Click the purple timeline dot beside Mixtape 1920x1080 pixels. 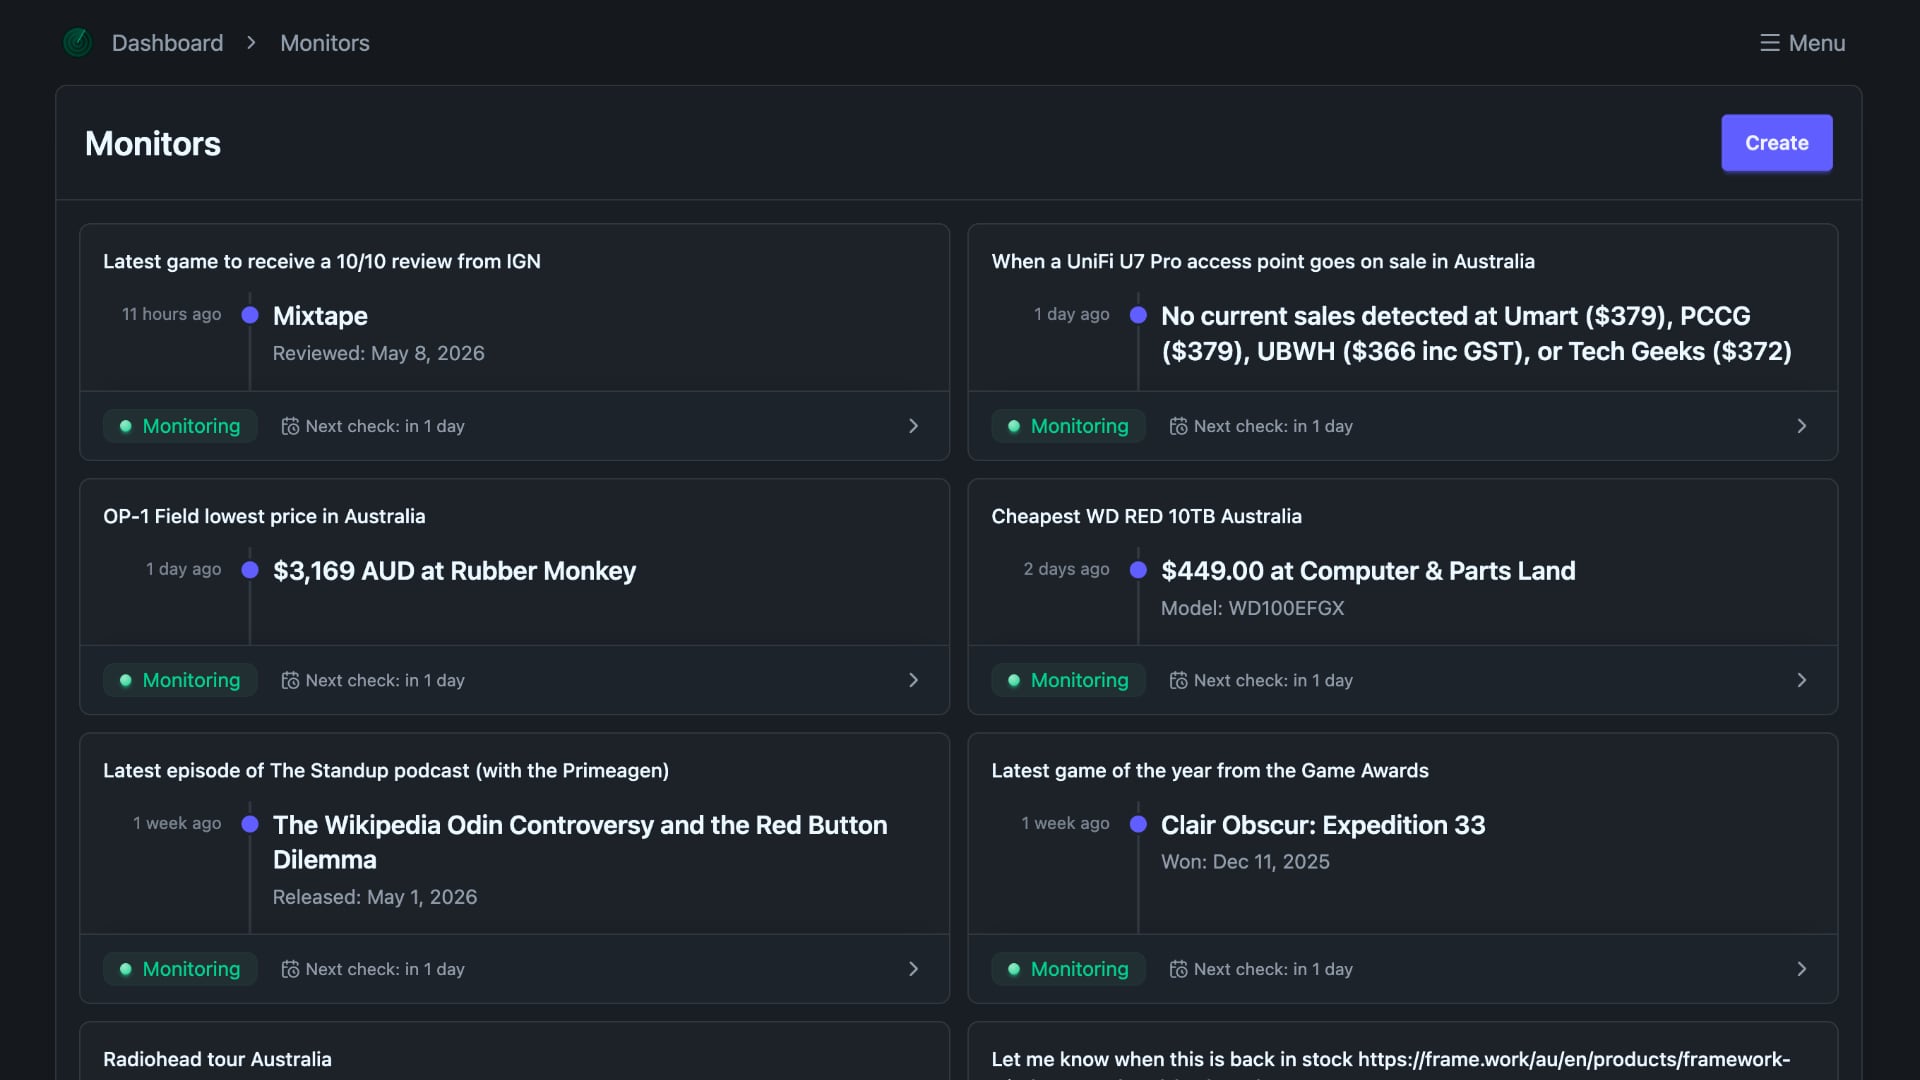tap(250, 315)
